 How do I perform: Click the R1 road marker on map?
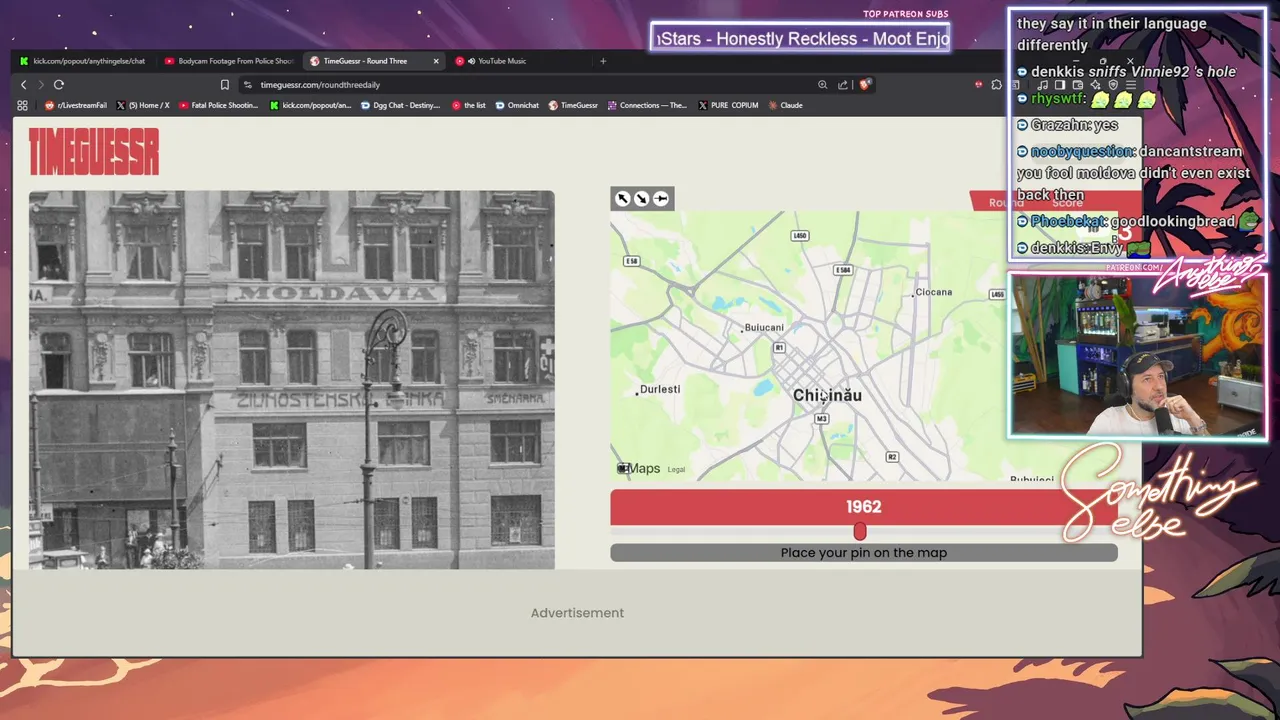point(779,348)
